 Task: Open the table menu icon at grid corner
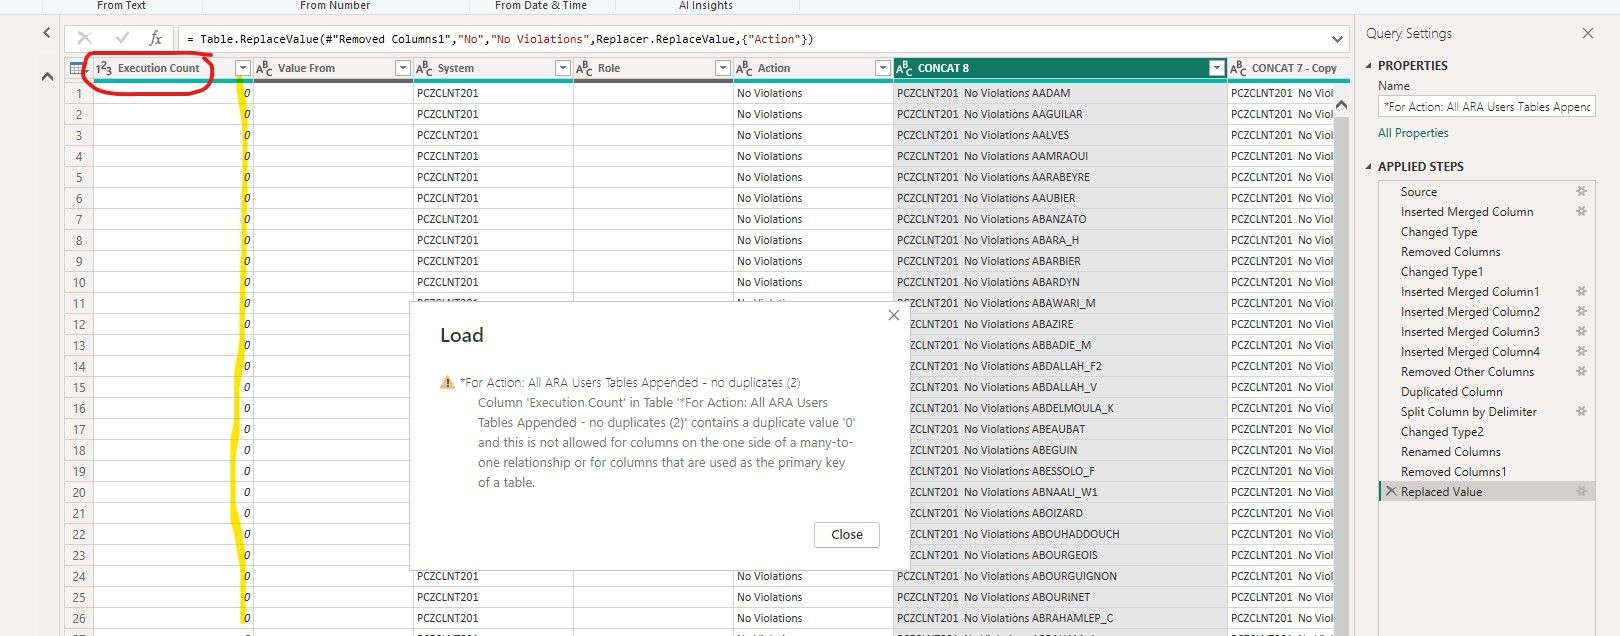point(77,68)
